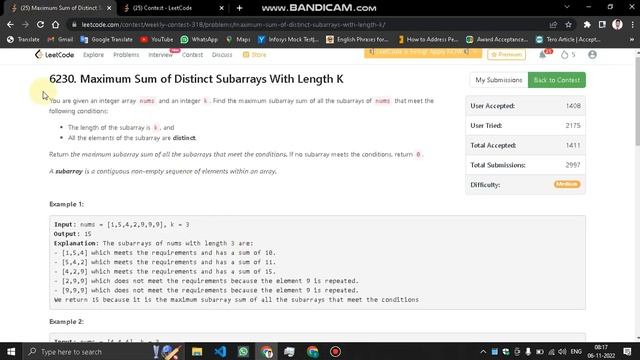
Task: Reload the LeetCode page
Action: pyautogui.click(x=40, y=24)
